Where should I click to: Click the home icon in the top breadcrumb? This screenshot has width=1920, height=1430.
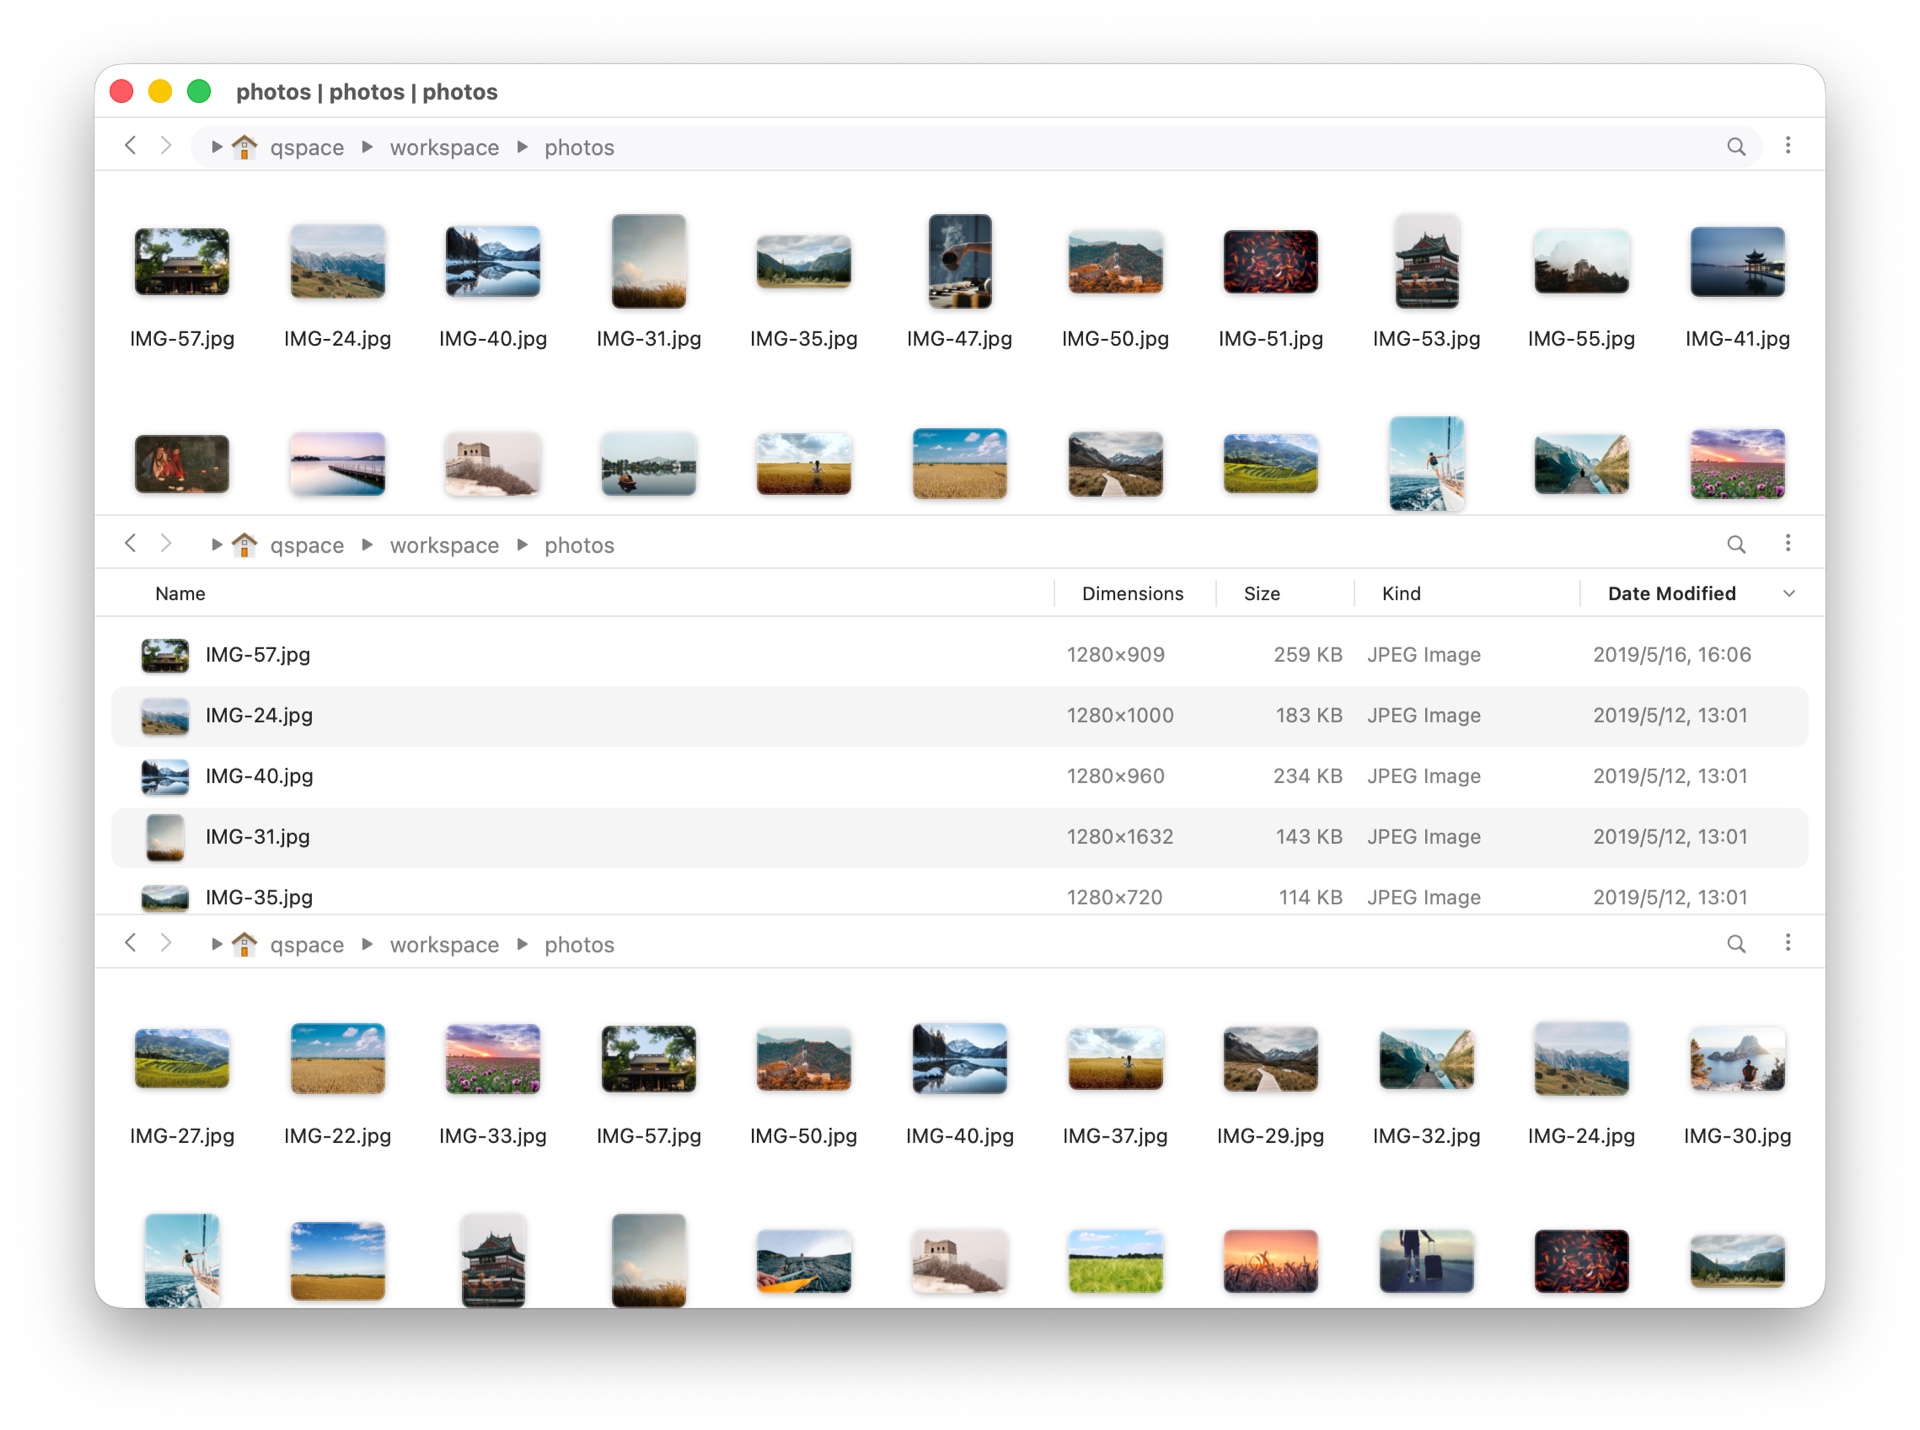coord(244,147)
